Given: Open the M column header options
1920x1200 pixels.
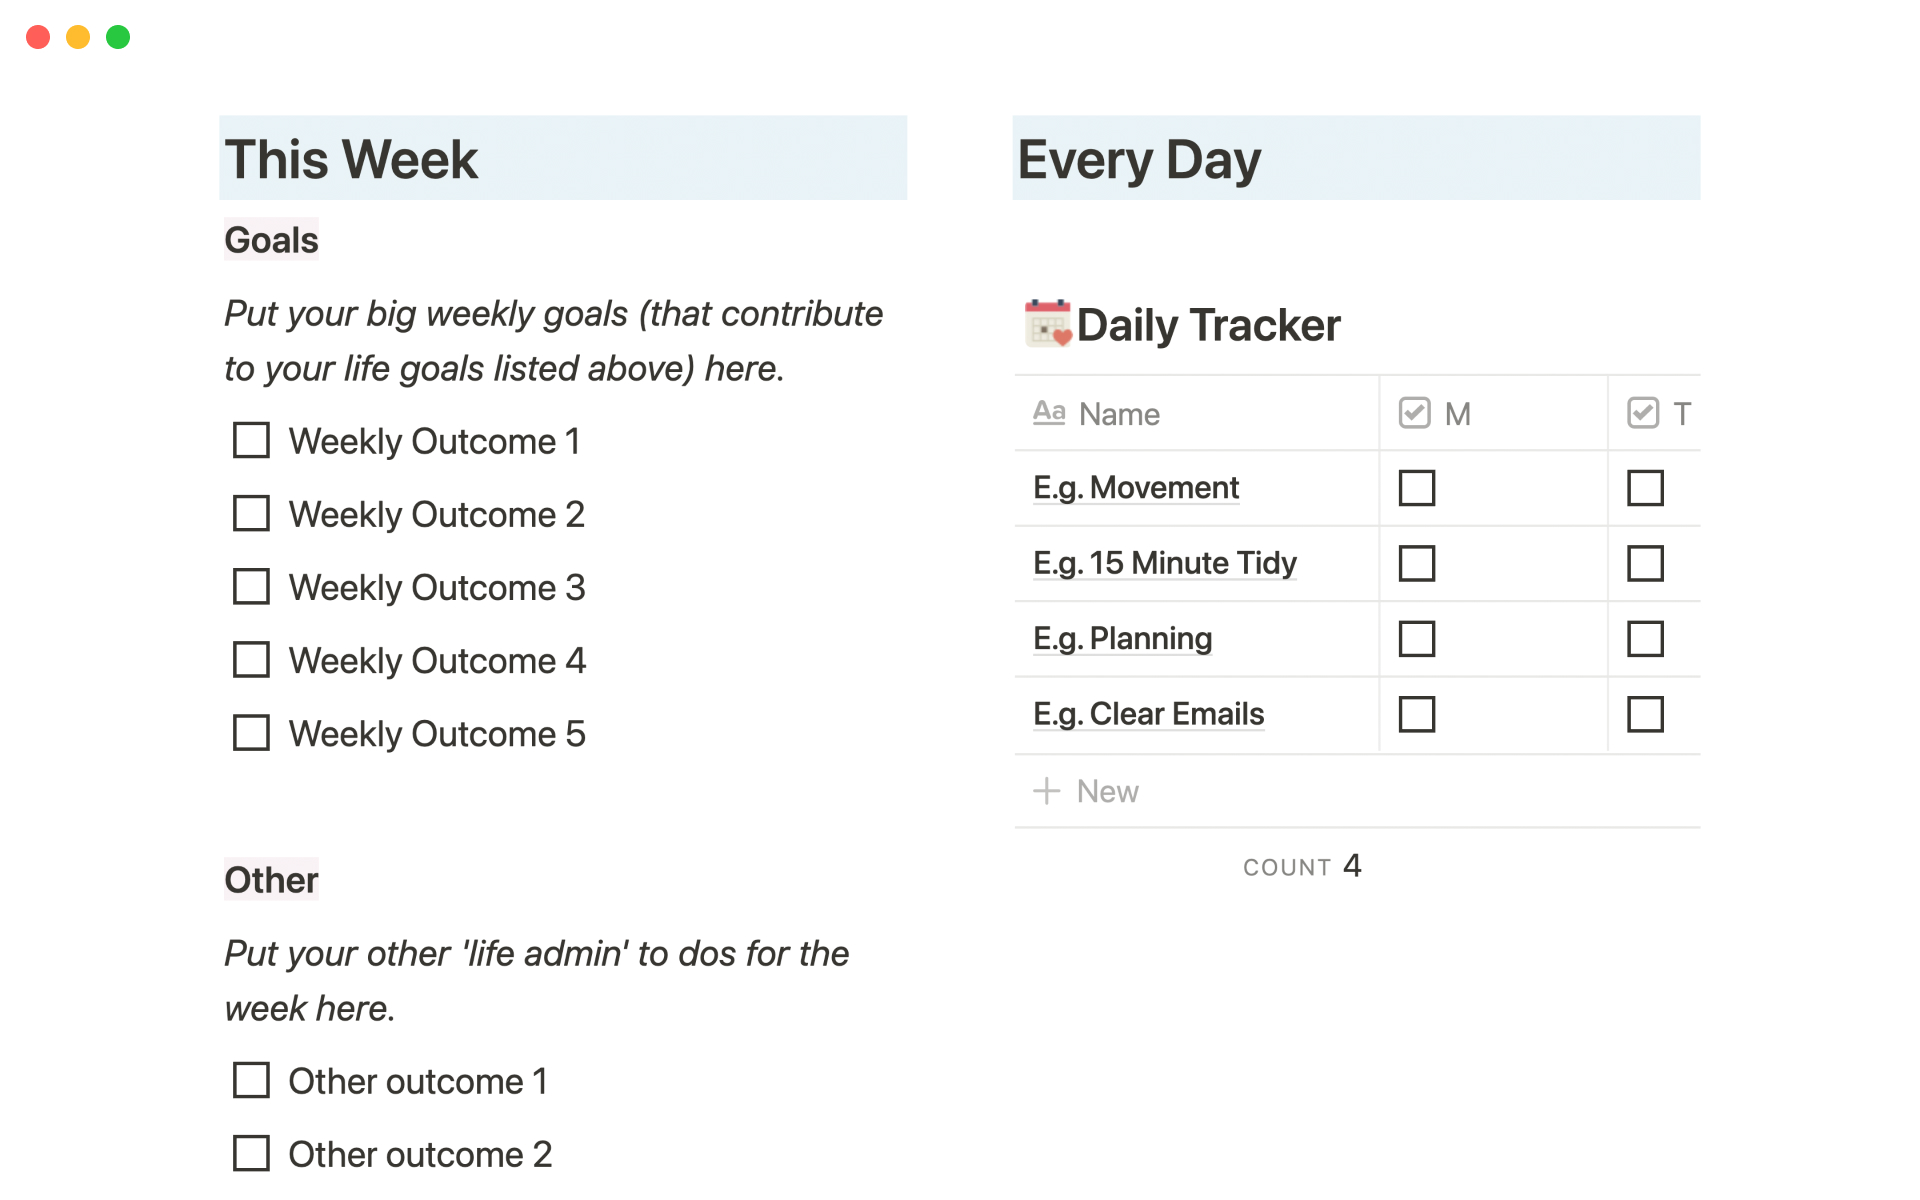Looking at the screenshot, I should point(1457,414).
